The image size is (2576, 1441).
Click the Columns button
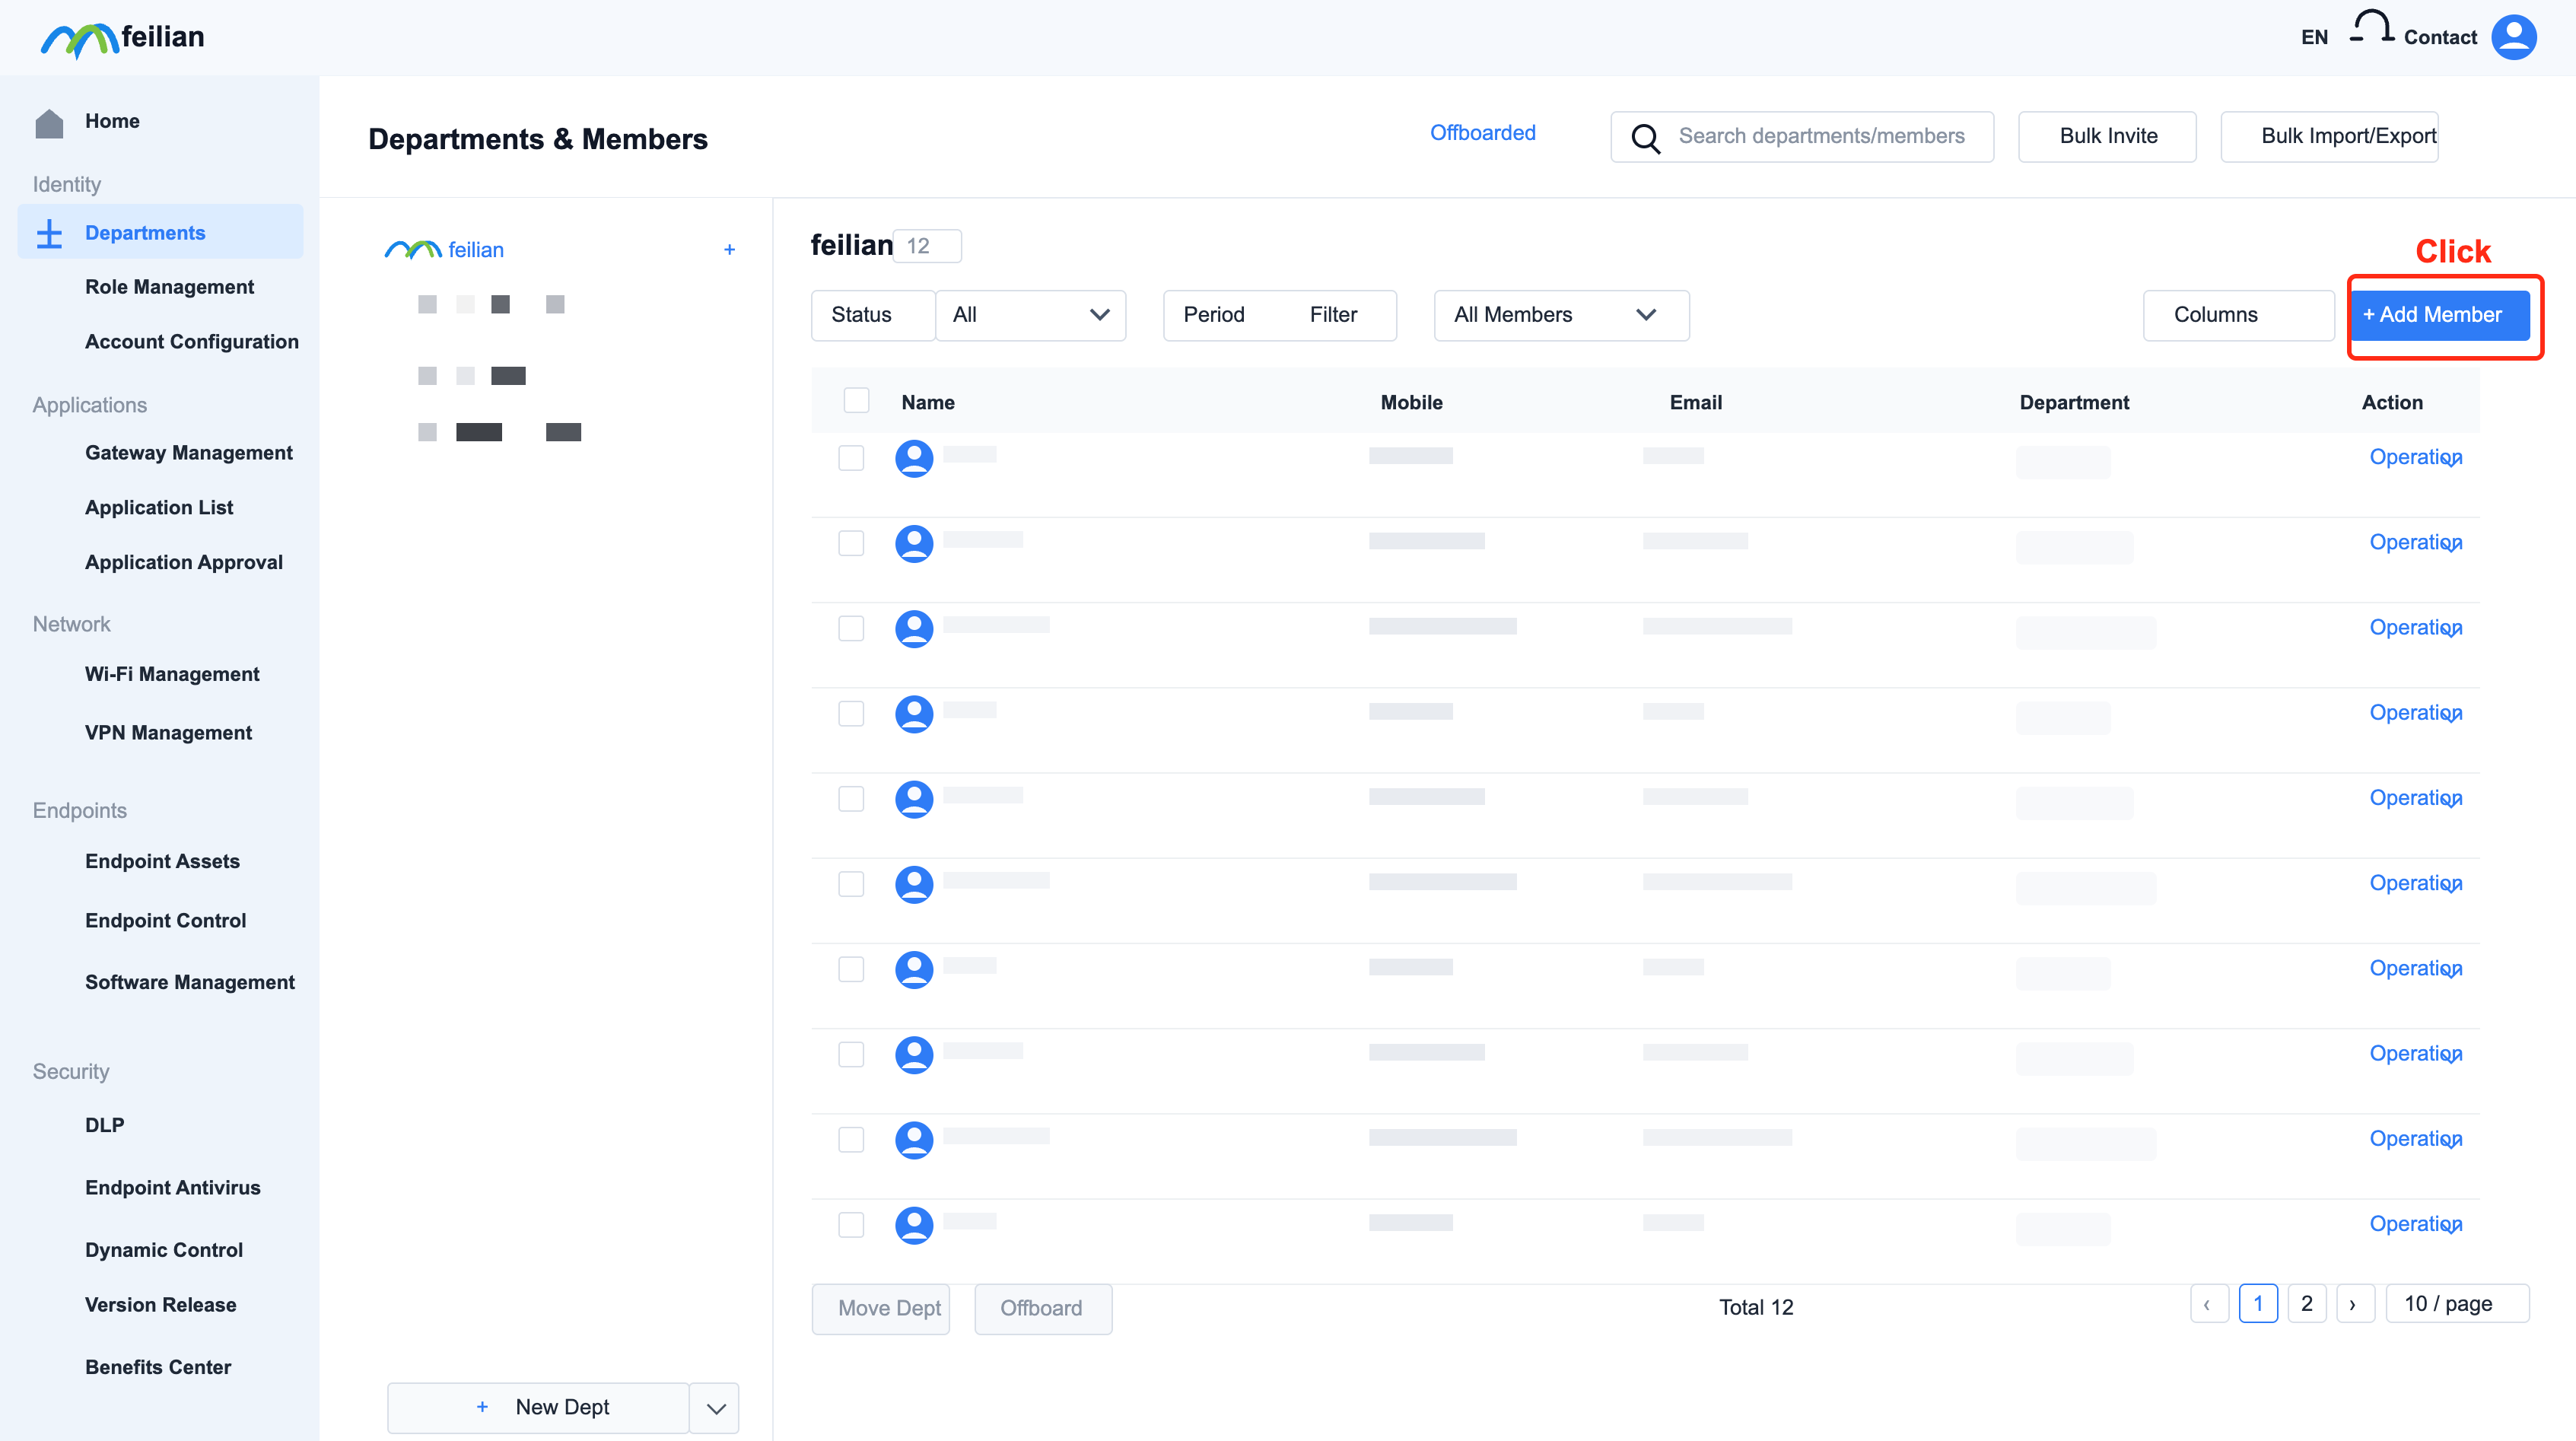2238,315
